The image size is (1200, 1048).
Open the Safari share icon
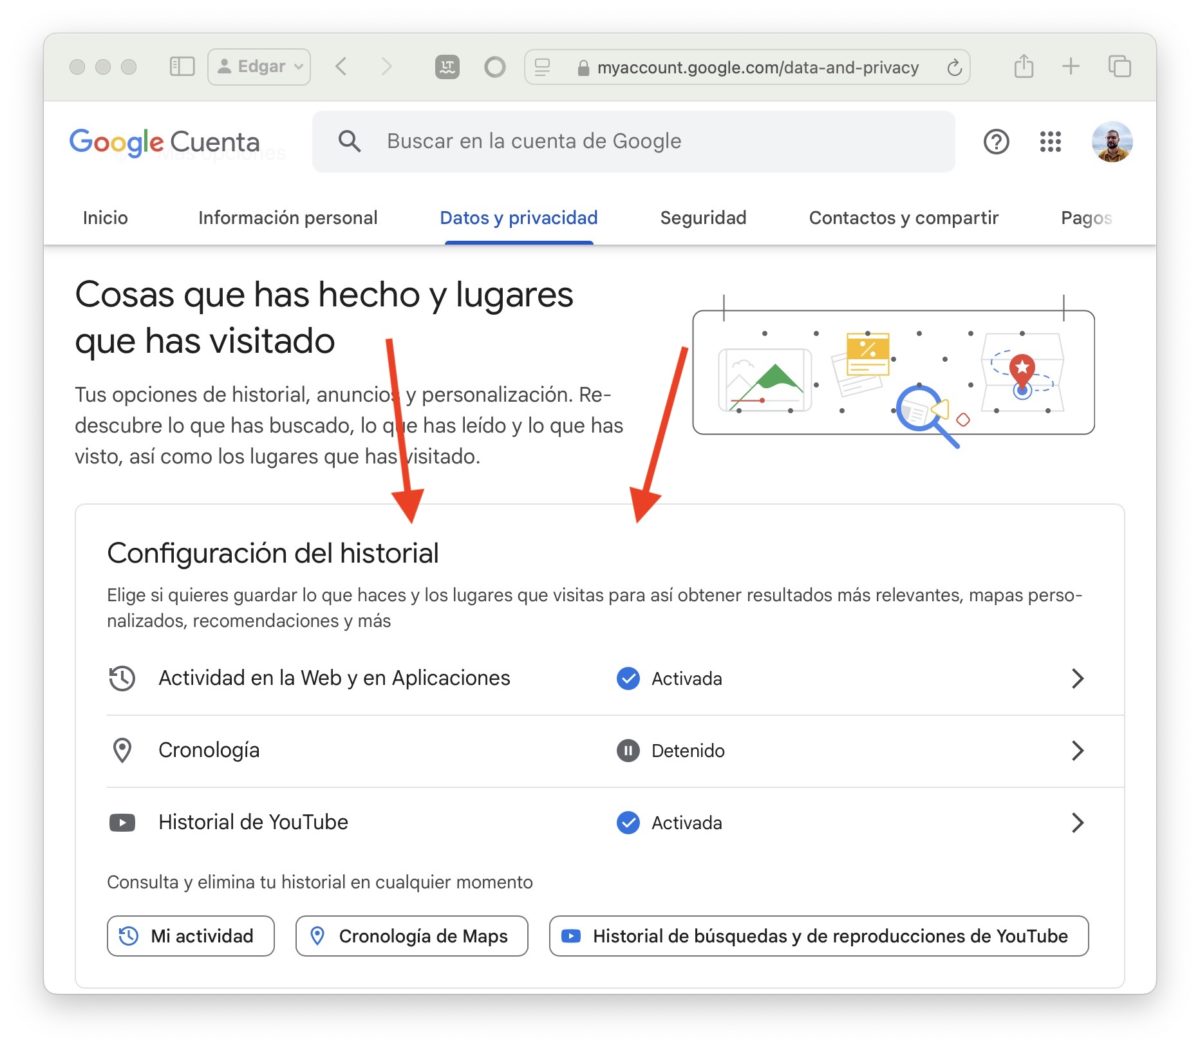[x=1023, y=67]
